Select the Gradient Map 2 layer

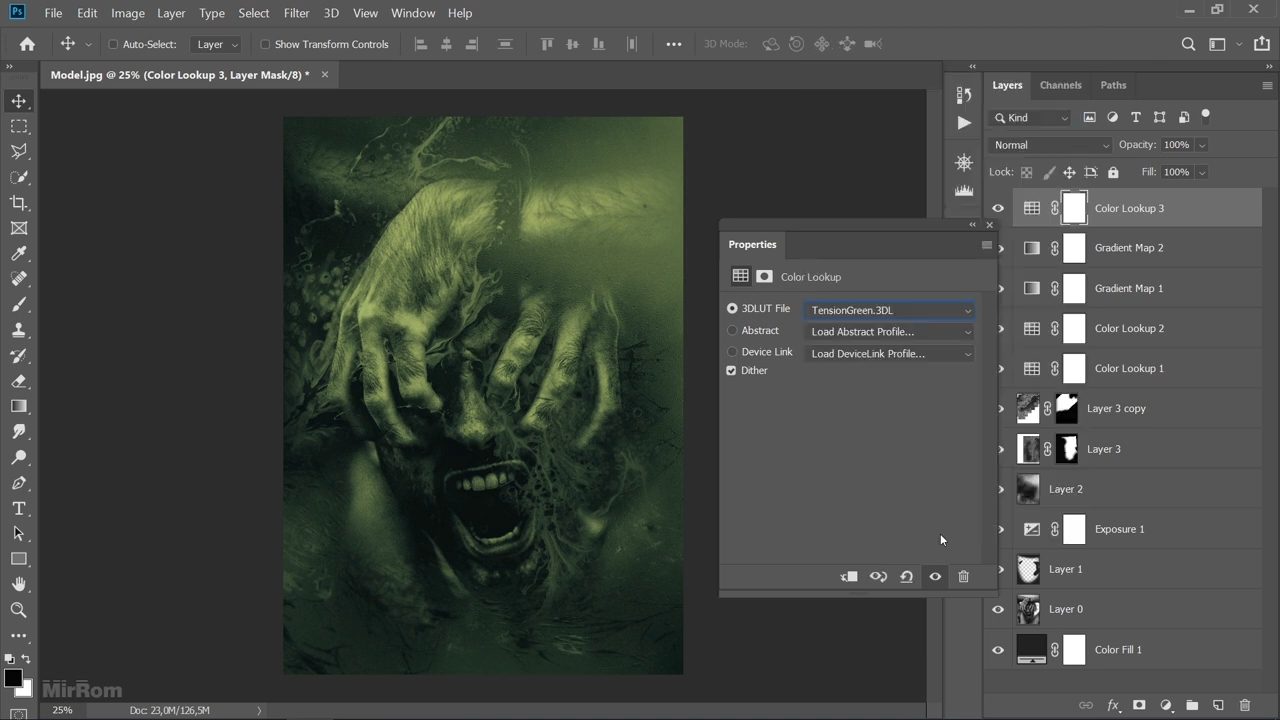1128,248
